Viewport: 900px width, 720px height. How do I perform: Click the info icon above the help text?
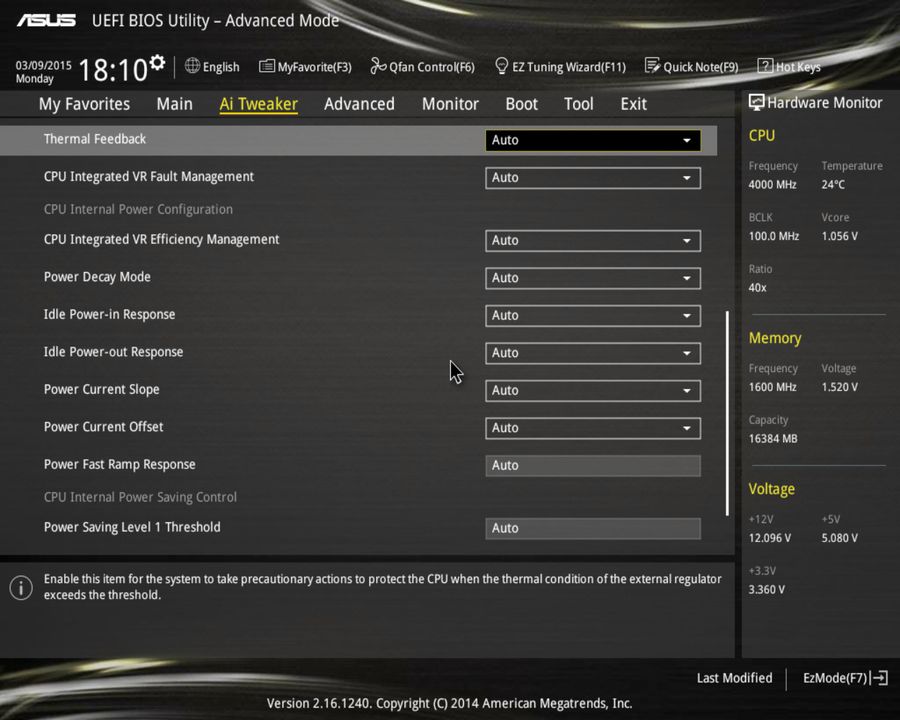coord(21,588)
